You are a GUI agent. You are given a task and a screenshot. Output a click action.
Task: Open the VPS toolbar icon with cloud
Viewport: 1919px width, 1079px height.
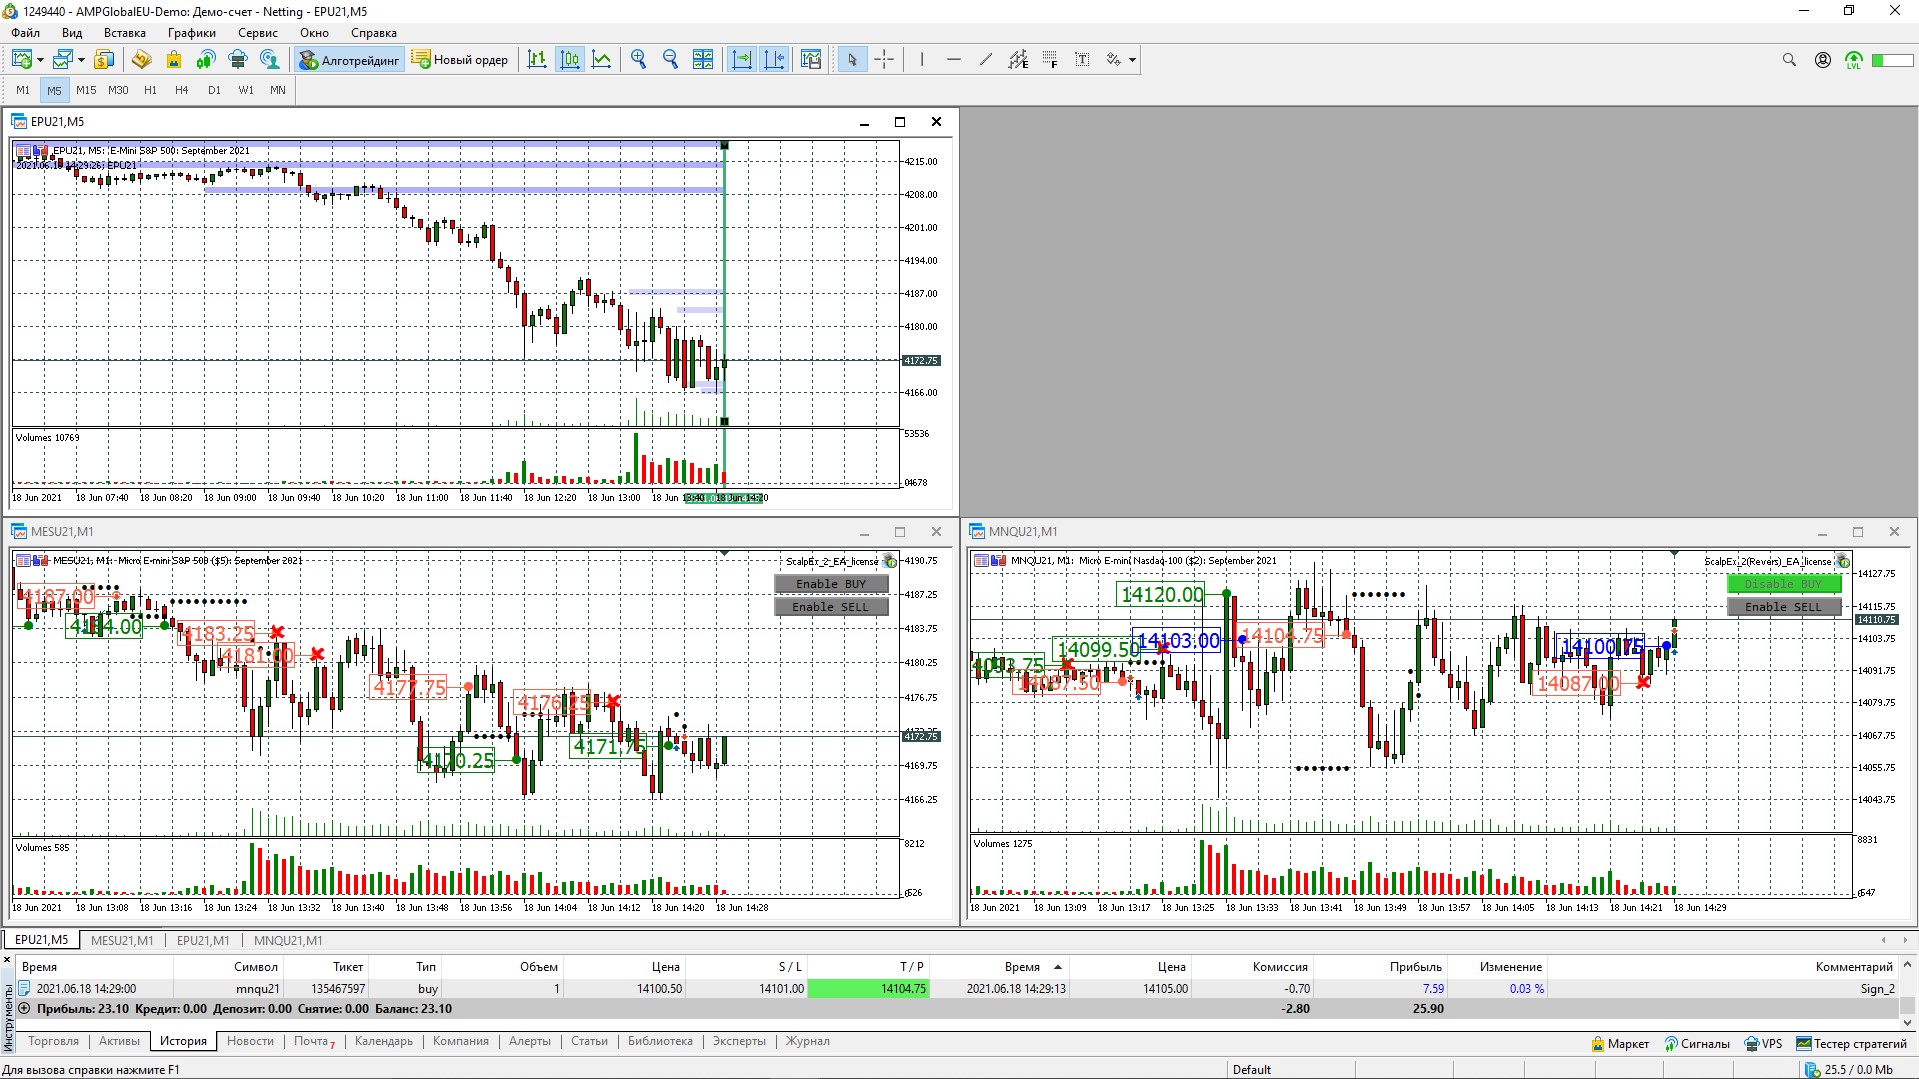tap(238, 60)
